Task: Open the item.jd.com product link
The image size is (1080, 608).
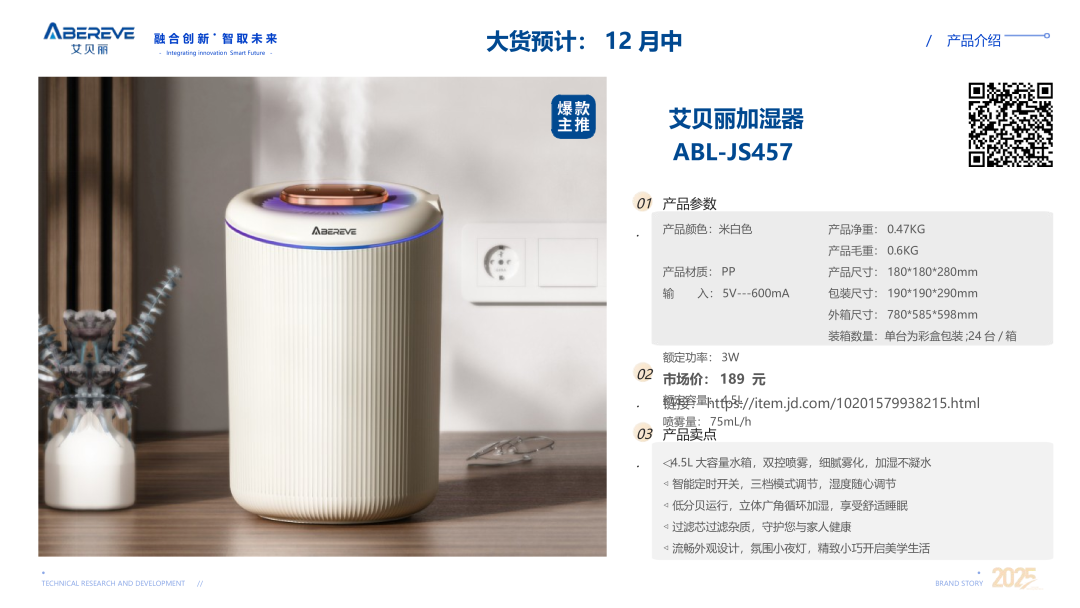Action: pyautogui.click(x=843, y=403)
